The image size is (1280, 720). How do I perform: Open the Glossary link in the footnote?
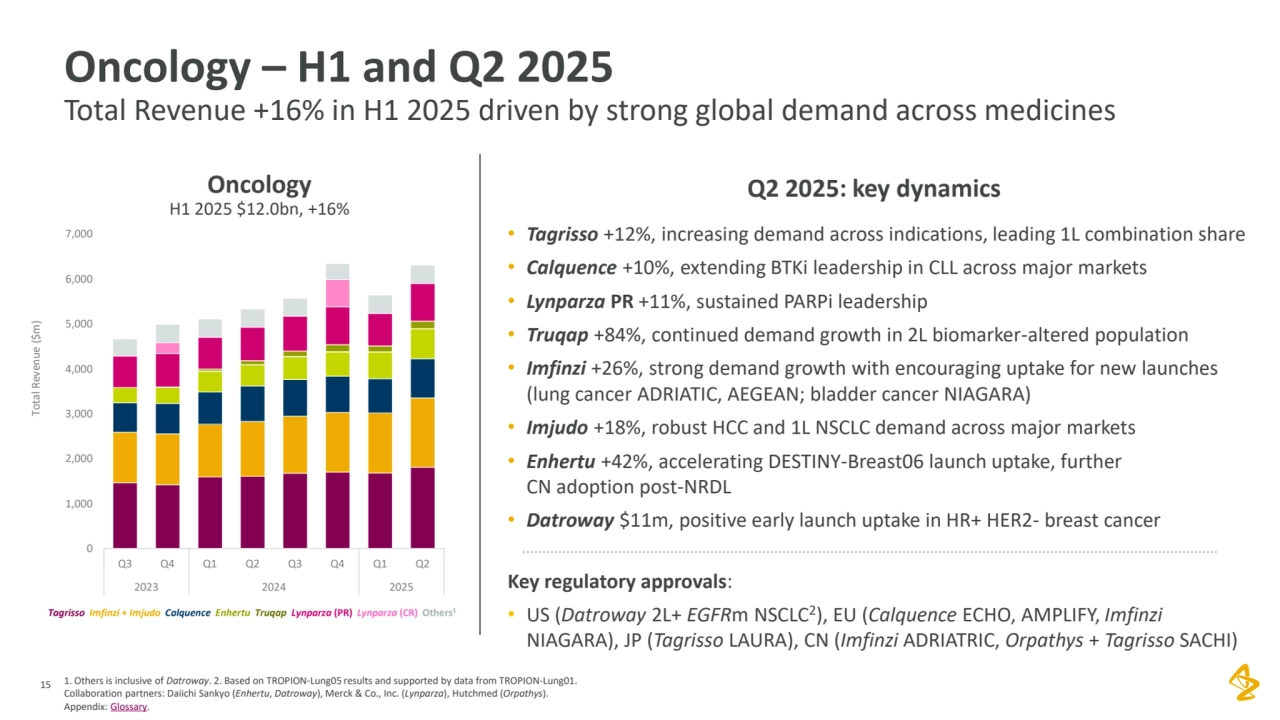[127, 706]
